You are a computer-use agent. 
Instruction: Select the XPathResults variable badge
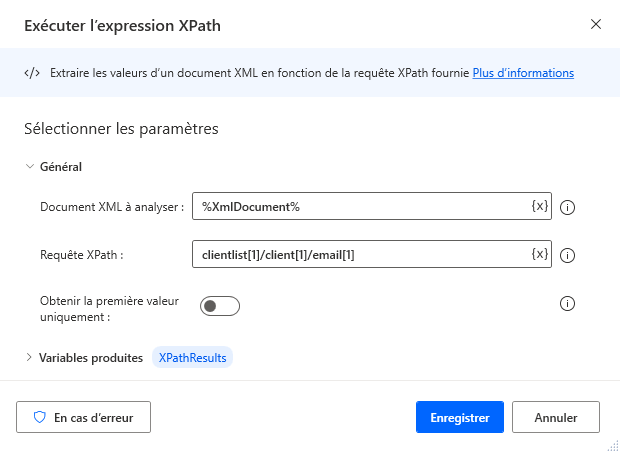coord(192,358)
